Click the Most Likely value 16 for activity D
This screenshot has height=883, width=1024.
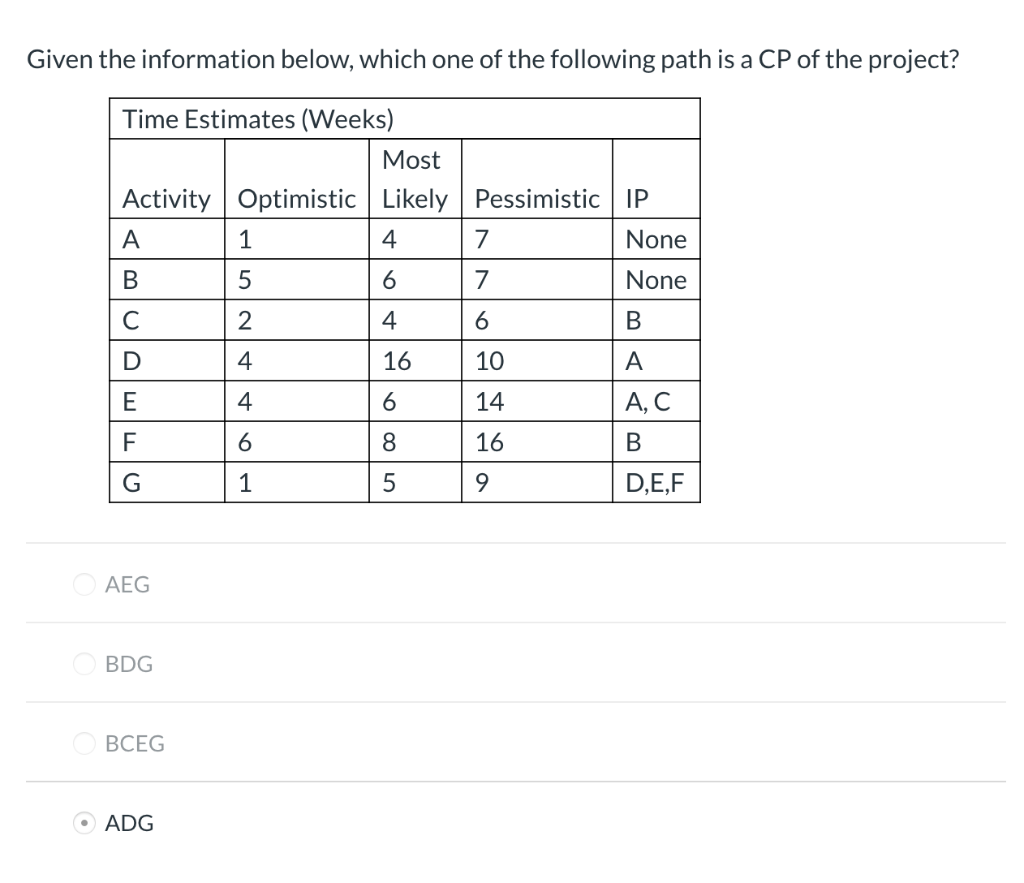click(415, 361)
